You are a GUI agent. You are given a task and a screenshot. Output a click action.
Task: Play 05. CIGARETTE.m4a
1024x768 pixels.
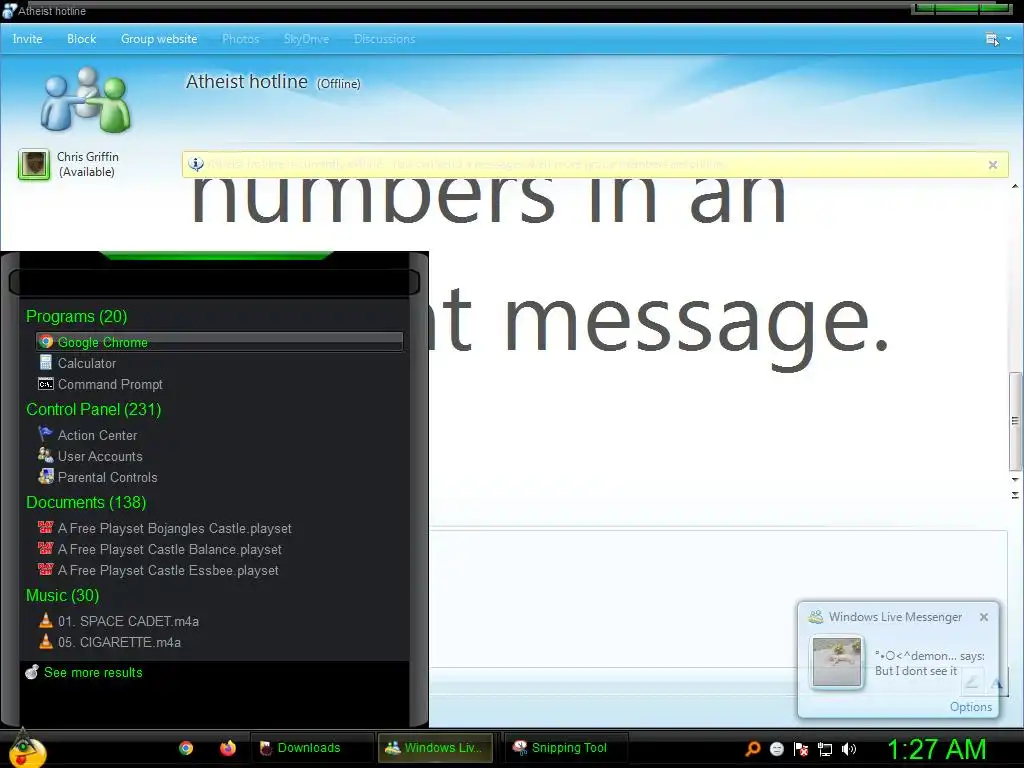(x=219, y=642)
